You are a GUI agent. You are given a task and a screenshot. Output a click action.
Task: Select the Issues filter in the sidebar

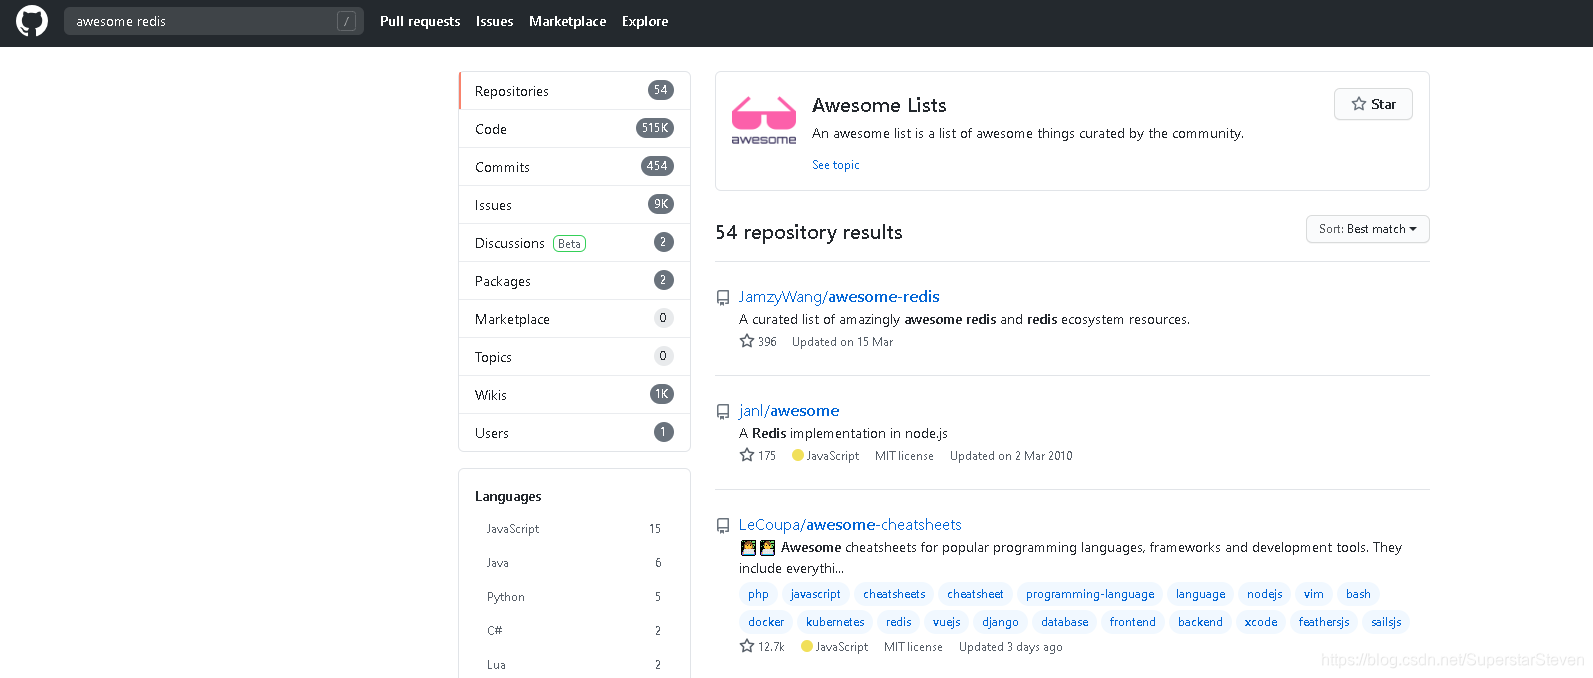point(574,205)
